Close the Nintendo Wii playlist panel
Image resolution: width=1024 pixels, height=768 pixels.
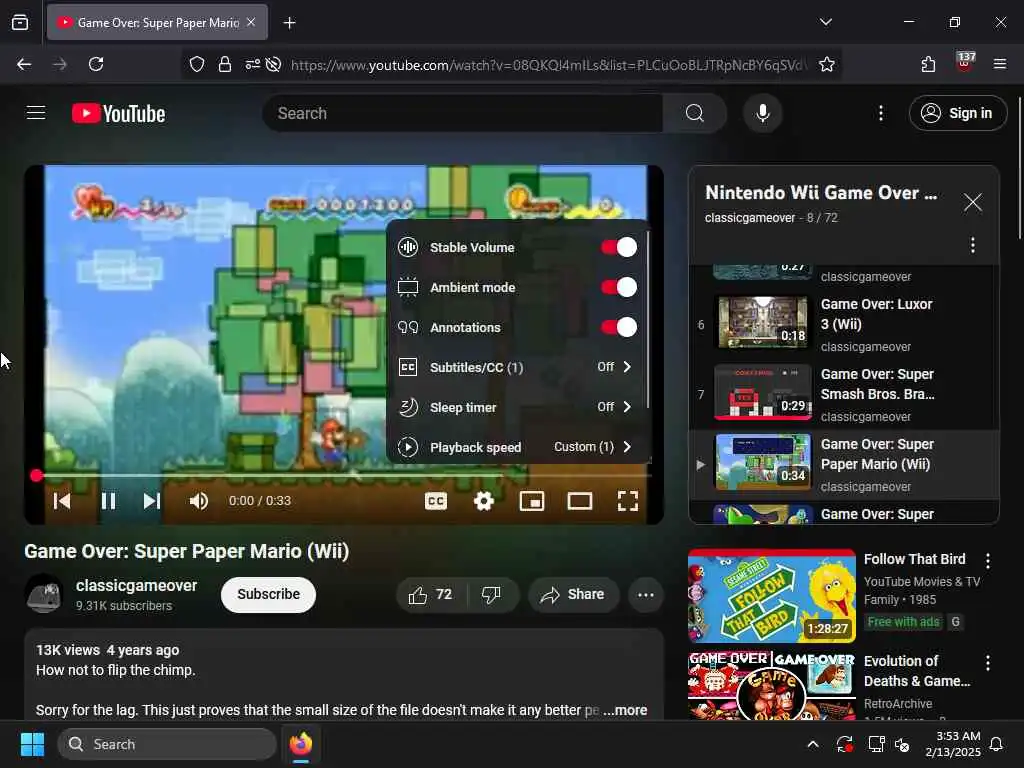(972, 202)
